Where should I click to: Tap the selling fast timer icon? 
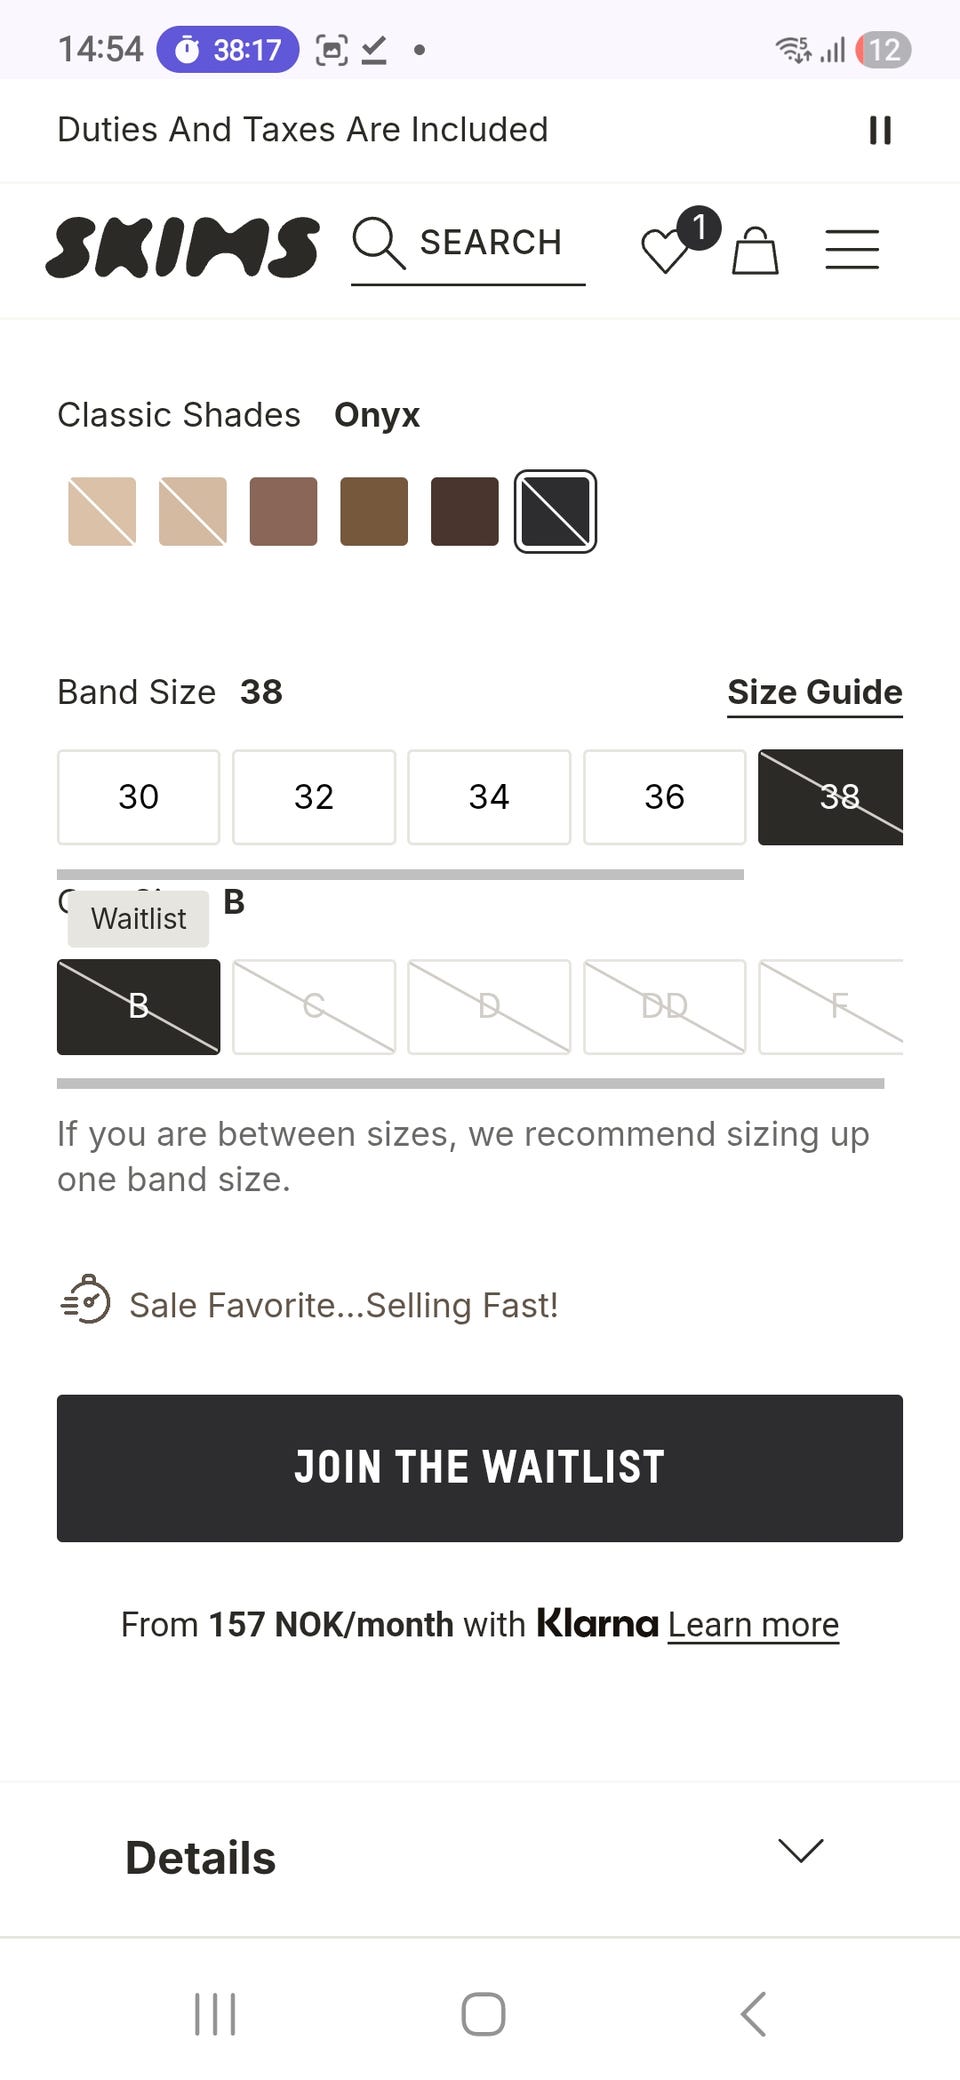click(87, 1300)
